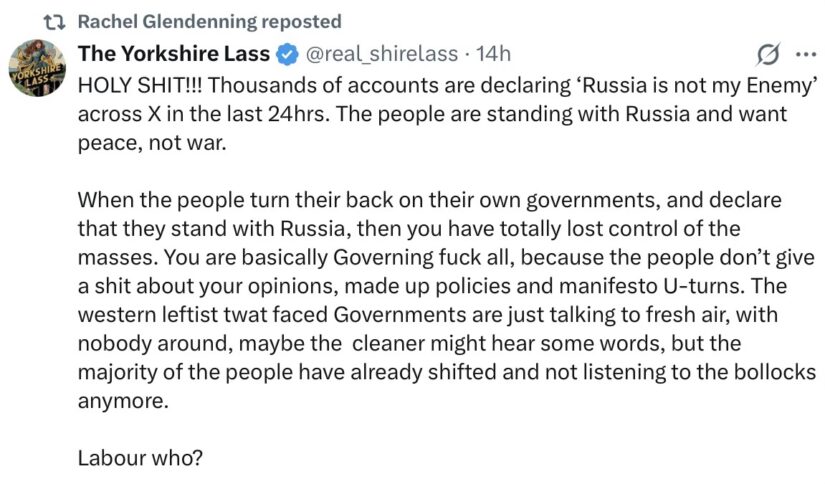Click the word 'reposted' in the header
This screenshot has width=825, height=484.
301,22
